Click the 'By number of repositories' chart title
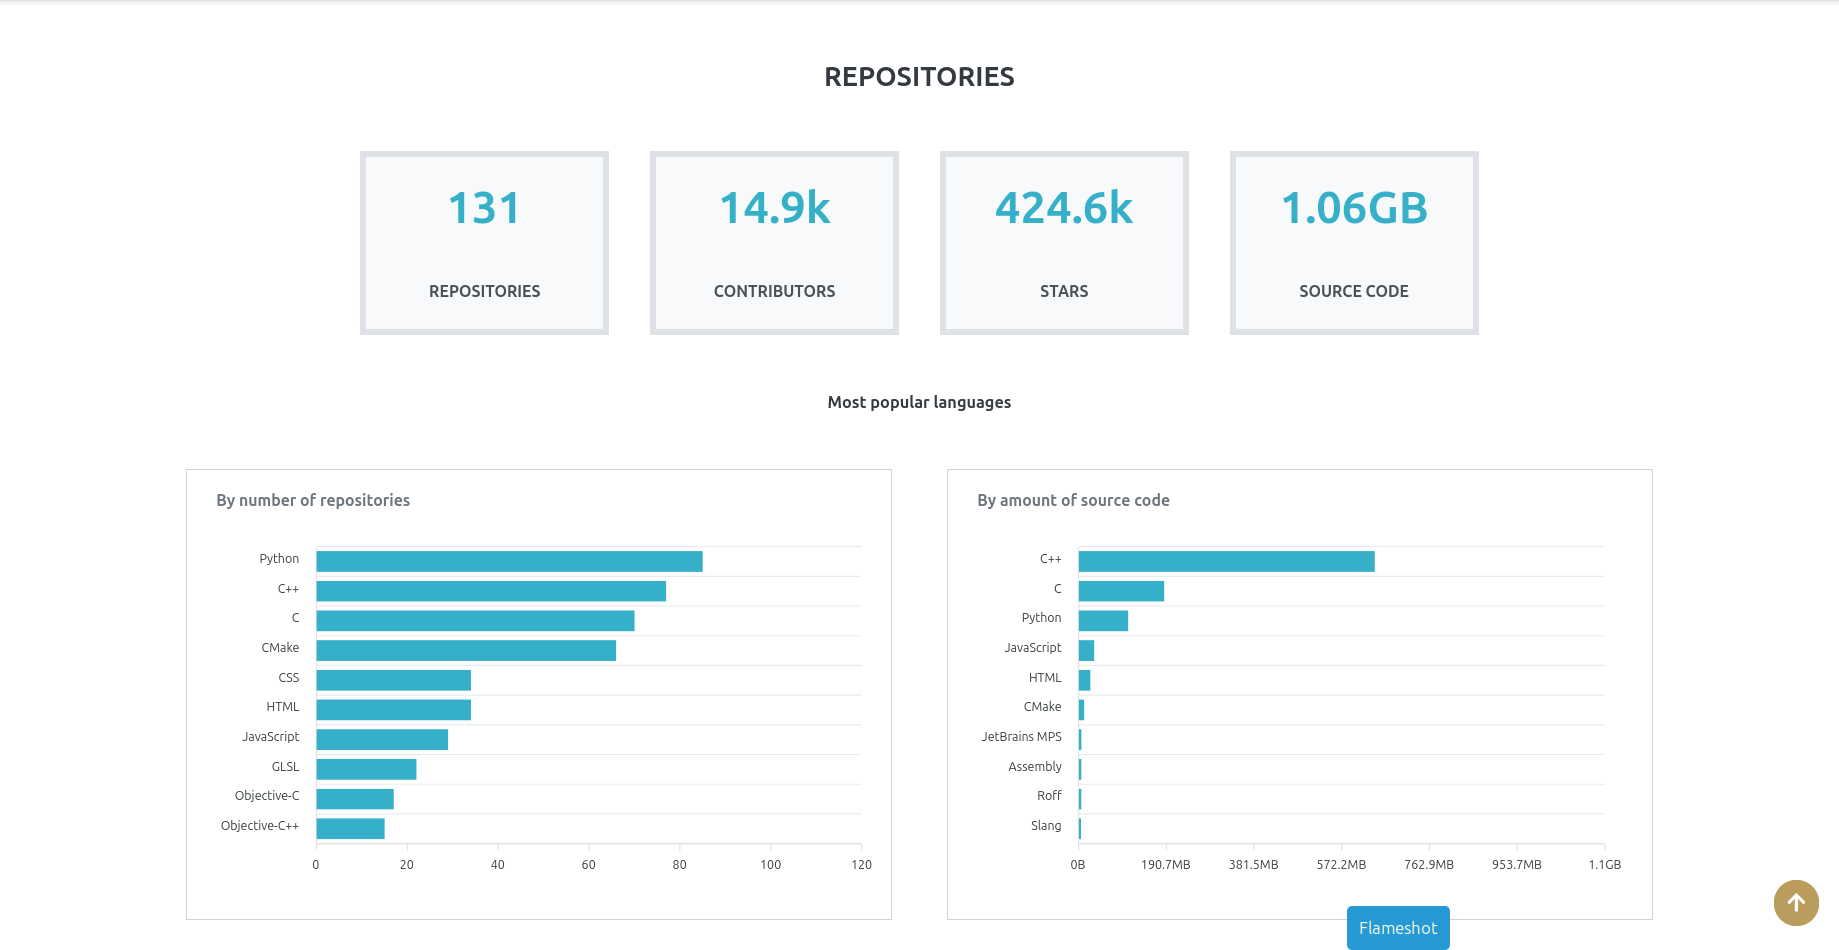This screenshot has width=1839, height=950. coord(313,500)
